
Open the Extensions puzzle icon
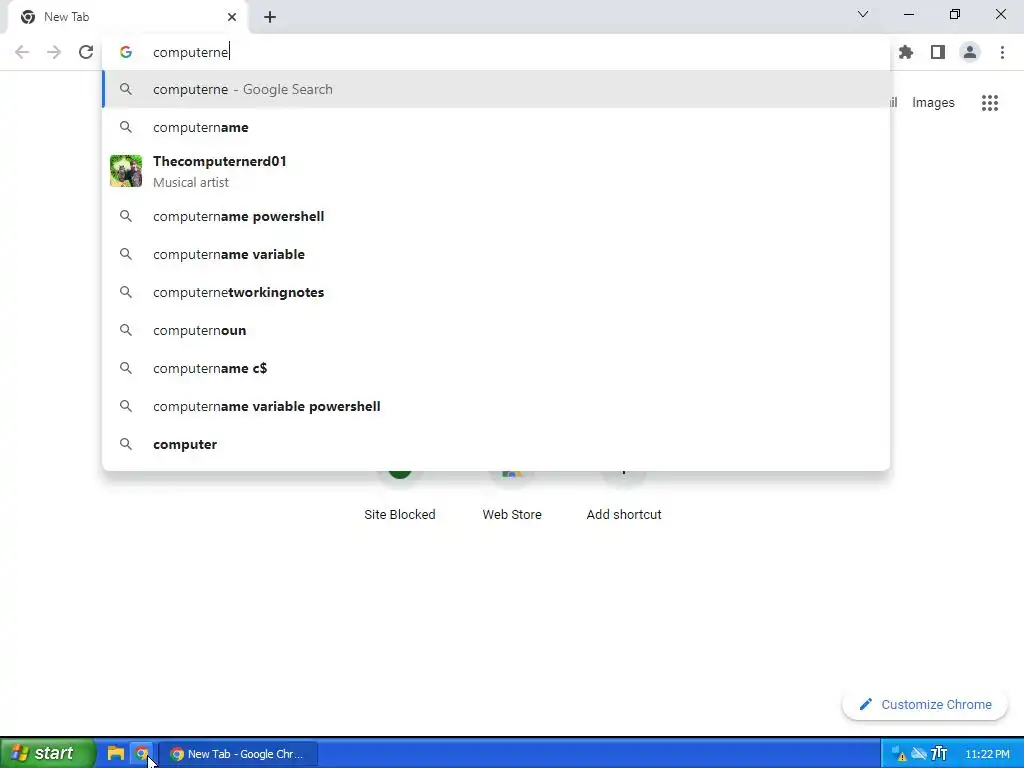point(906,52)
